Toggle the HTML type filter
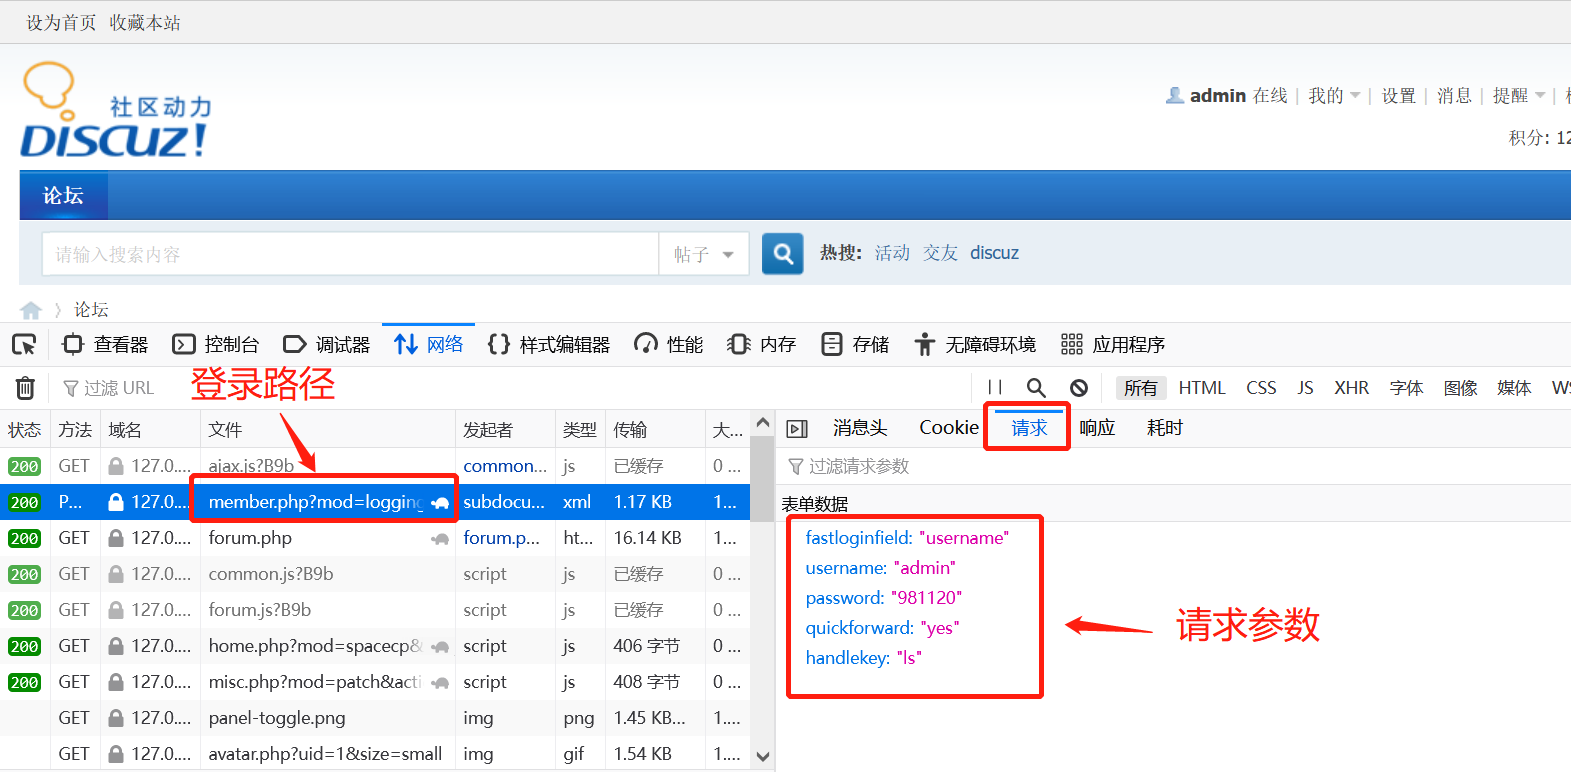The width and height of the screenshot is (1571, 772). coord(1202,388)
